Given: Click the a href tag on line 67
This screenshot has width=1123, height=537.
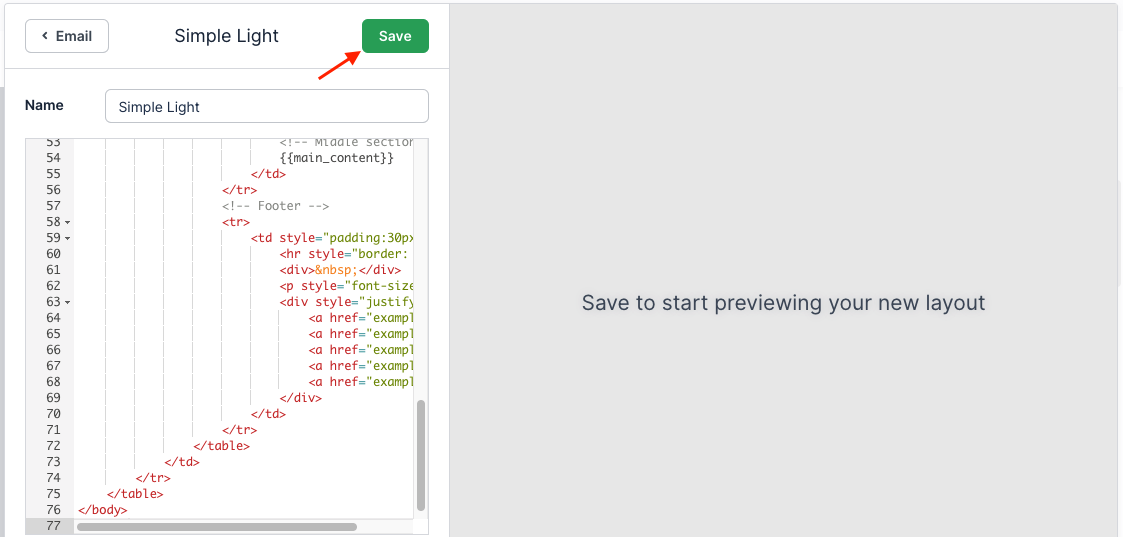Looking at the screenshot, I should coord(362,365).
